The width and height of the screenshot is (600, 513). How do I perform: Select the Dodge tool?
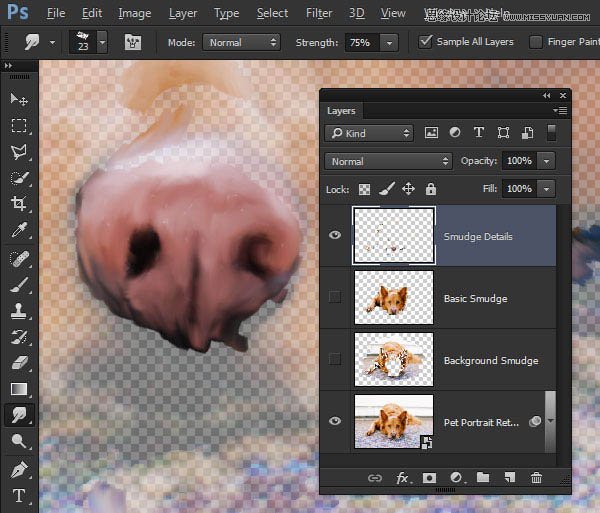pyautogui.click(x=19, y=441)
